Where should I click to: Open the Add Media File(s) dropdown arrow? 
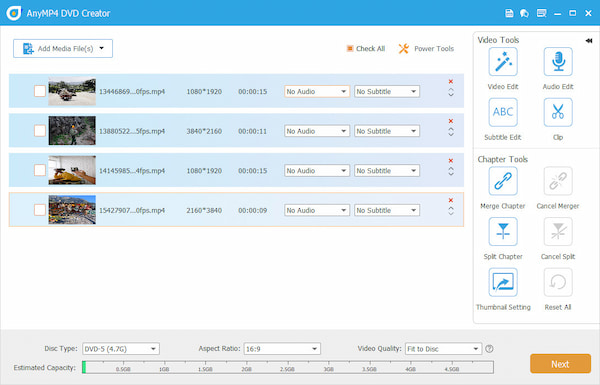click(x=101, y=48)
